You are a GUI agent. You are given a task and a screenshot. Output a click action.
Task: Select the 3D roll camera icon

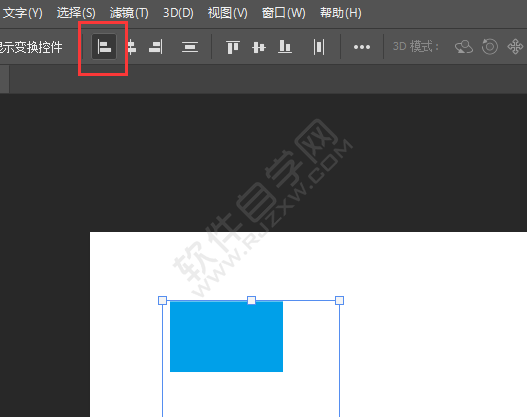[490, 46]
